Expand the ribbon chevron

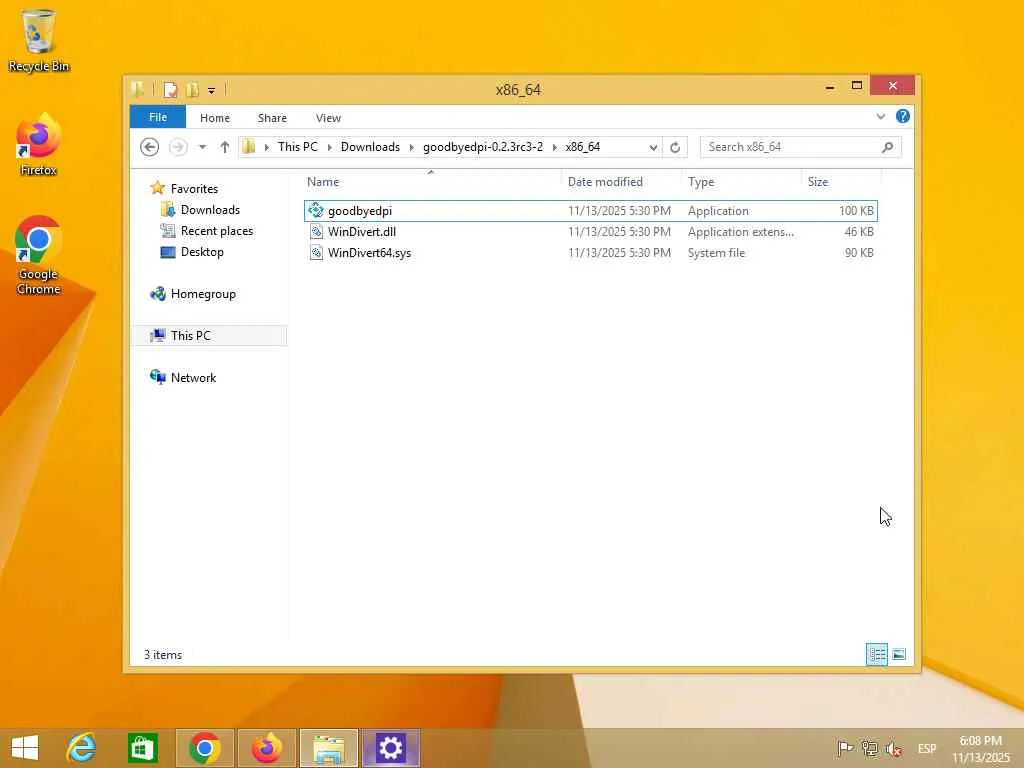point(880,117)
